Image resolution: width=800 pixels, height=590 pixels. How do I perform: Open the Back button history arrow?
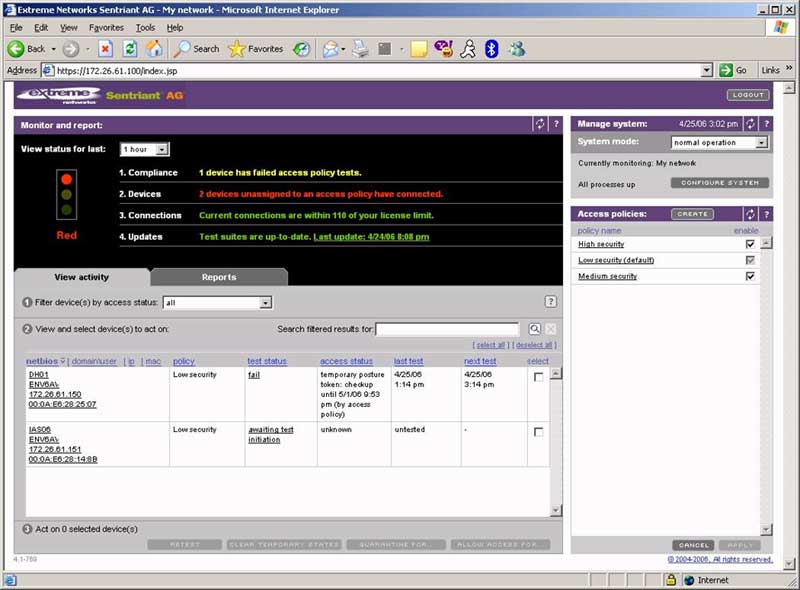54,49
